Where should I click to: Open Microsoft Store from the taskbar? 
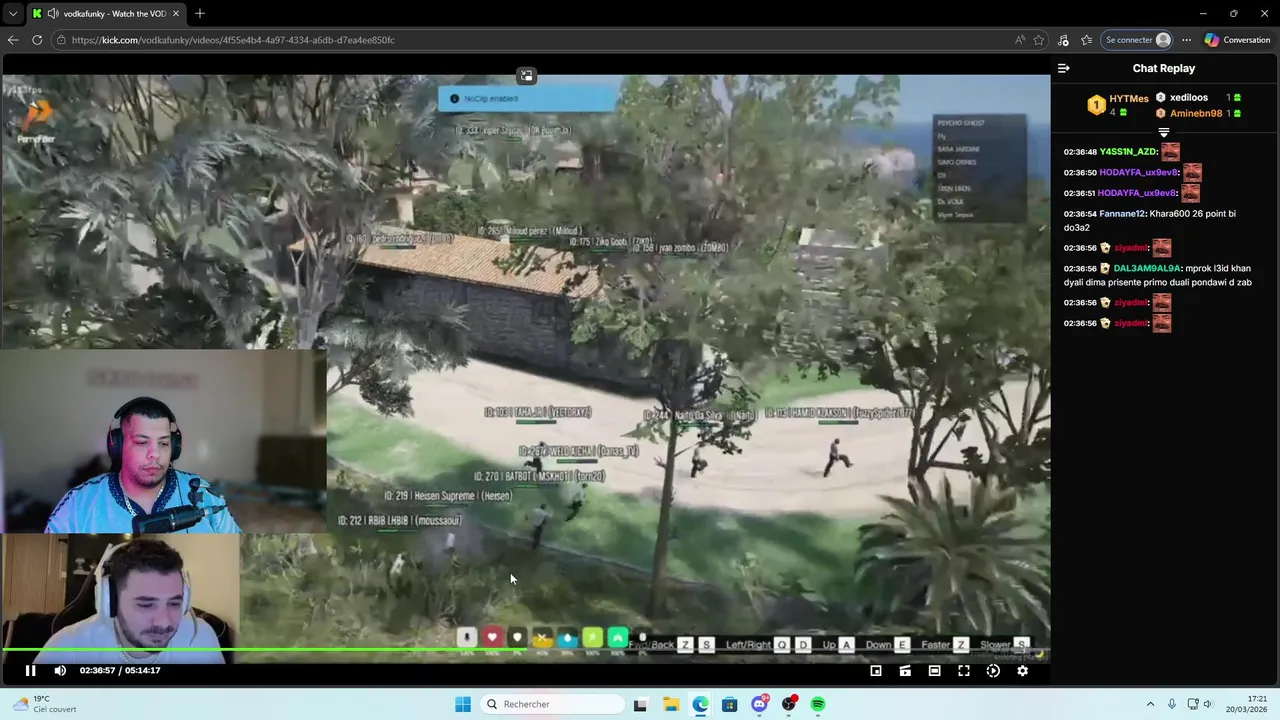730,704
